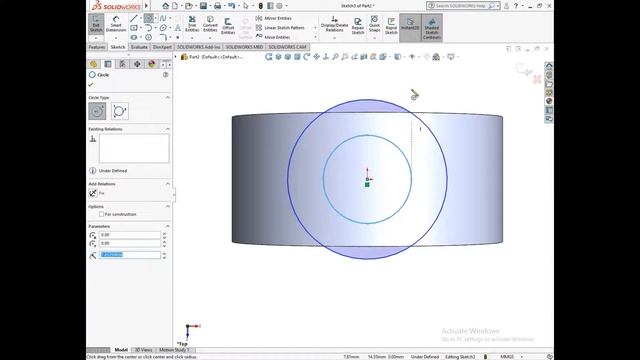Image resolution: width=640 pixels, height=360 pixels.
Task: Click the Save icon
Action: (203, 6)
